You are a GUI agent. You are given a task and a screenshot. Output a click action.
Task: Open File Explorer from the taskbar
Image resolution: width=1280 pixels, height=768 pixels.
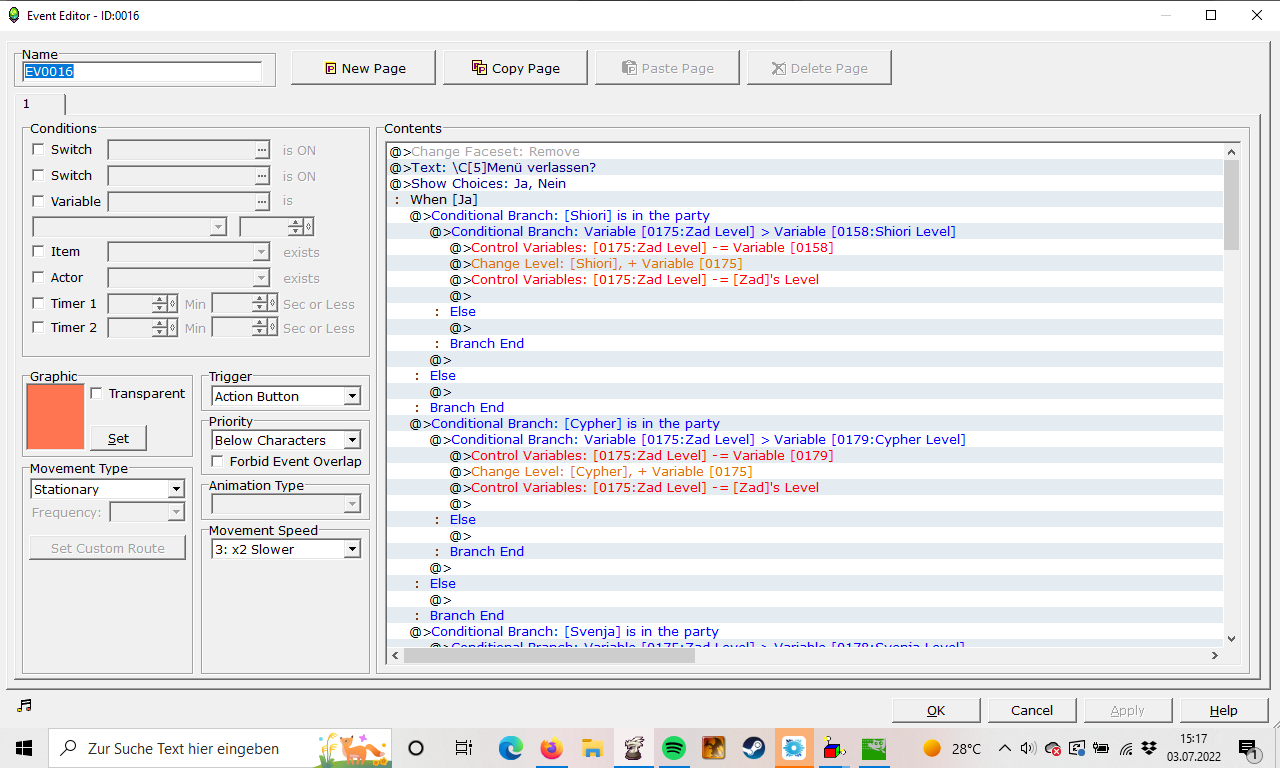pyautogui.click(x=592, y=748)
